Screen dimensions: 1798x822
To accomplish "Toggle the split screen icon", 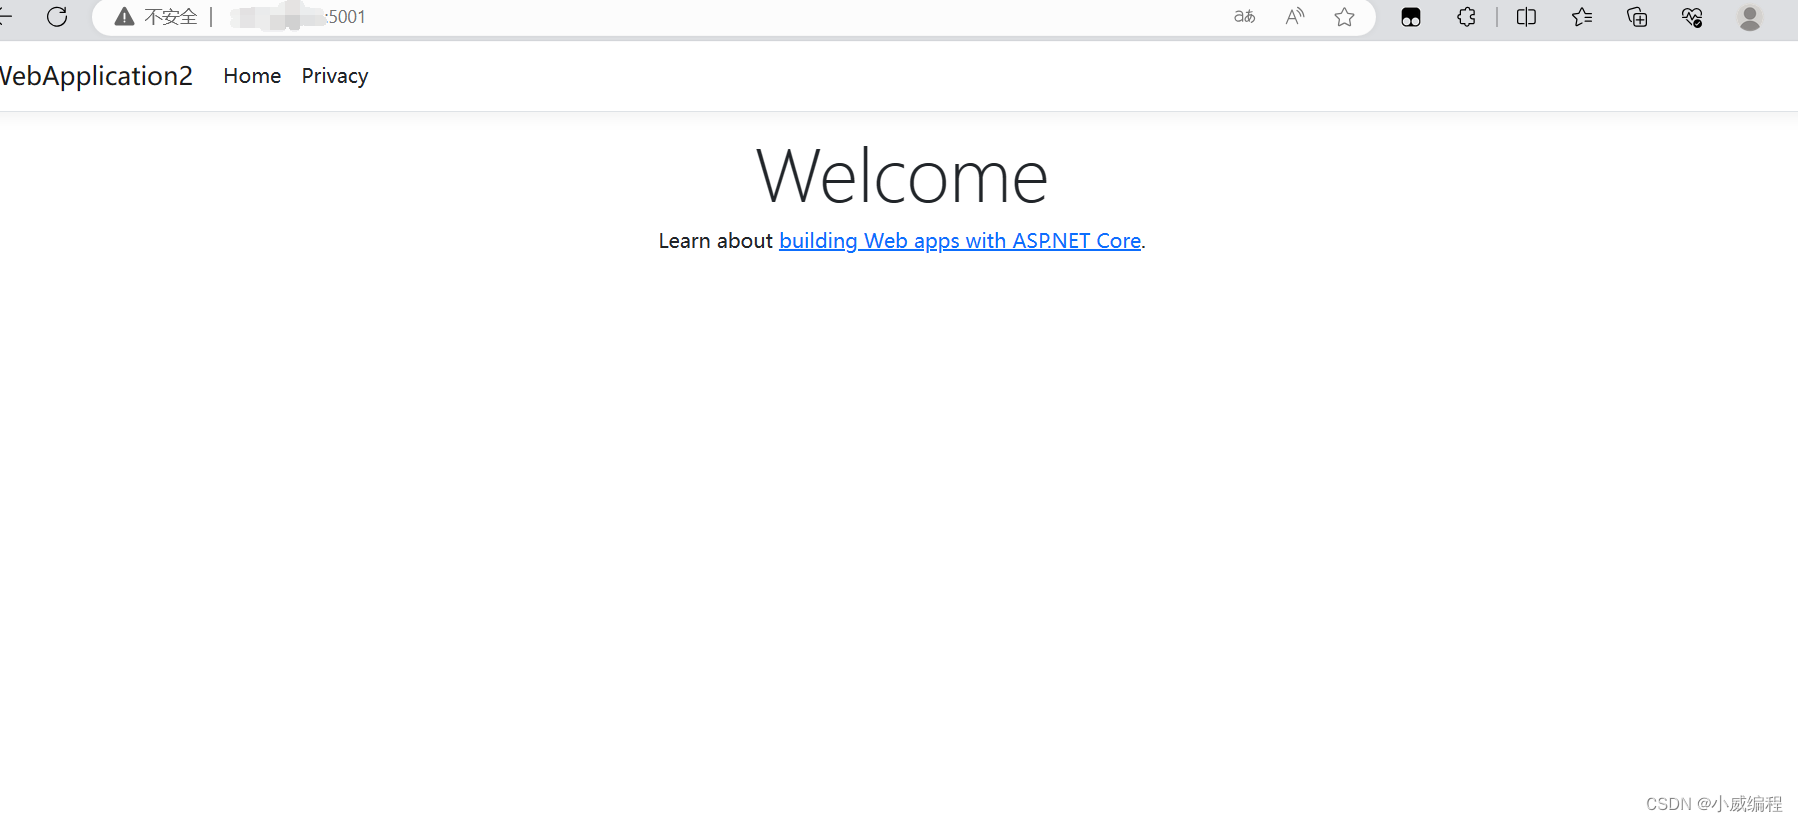I will click(1526, 17).
